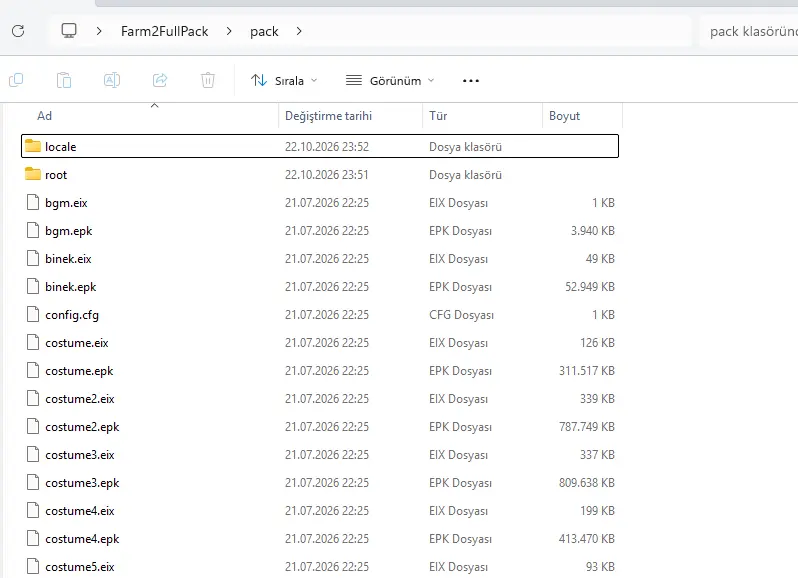Select the file name bgm.epk
This screenshot has height=578, width=798.
click(69, 230)
